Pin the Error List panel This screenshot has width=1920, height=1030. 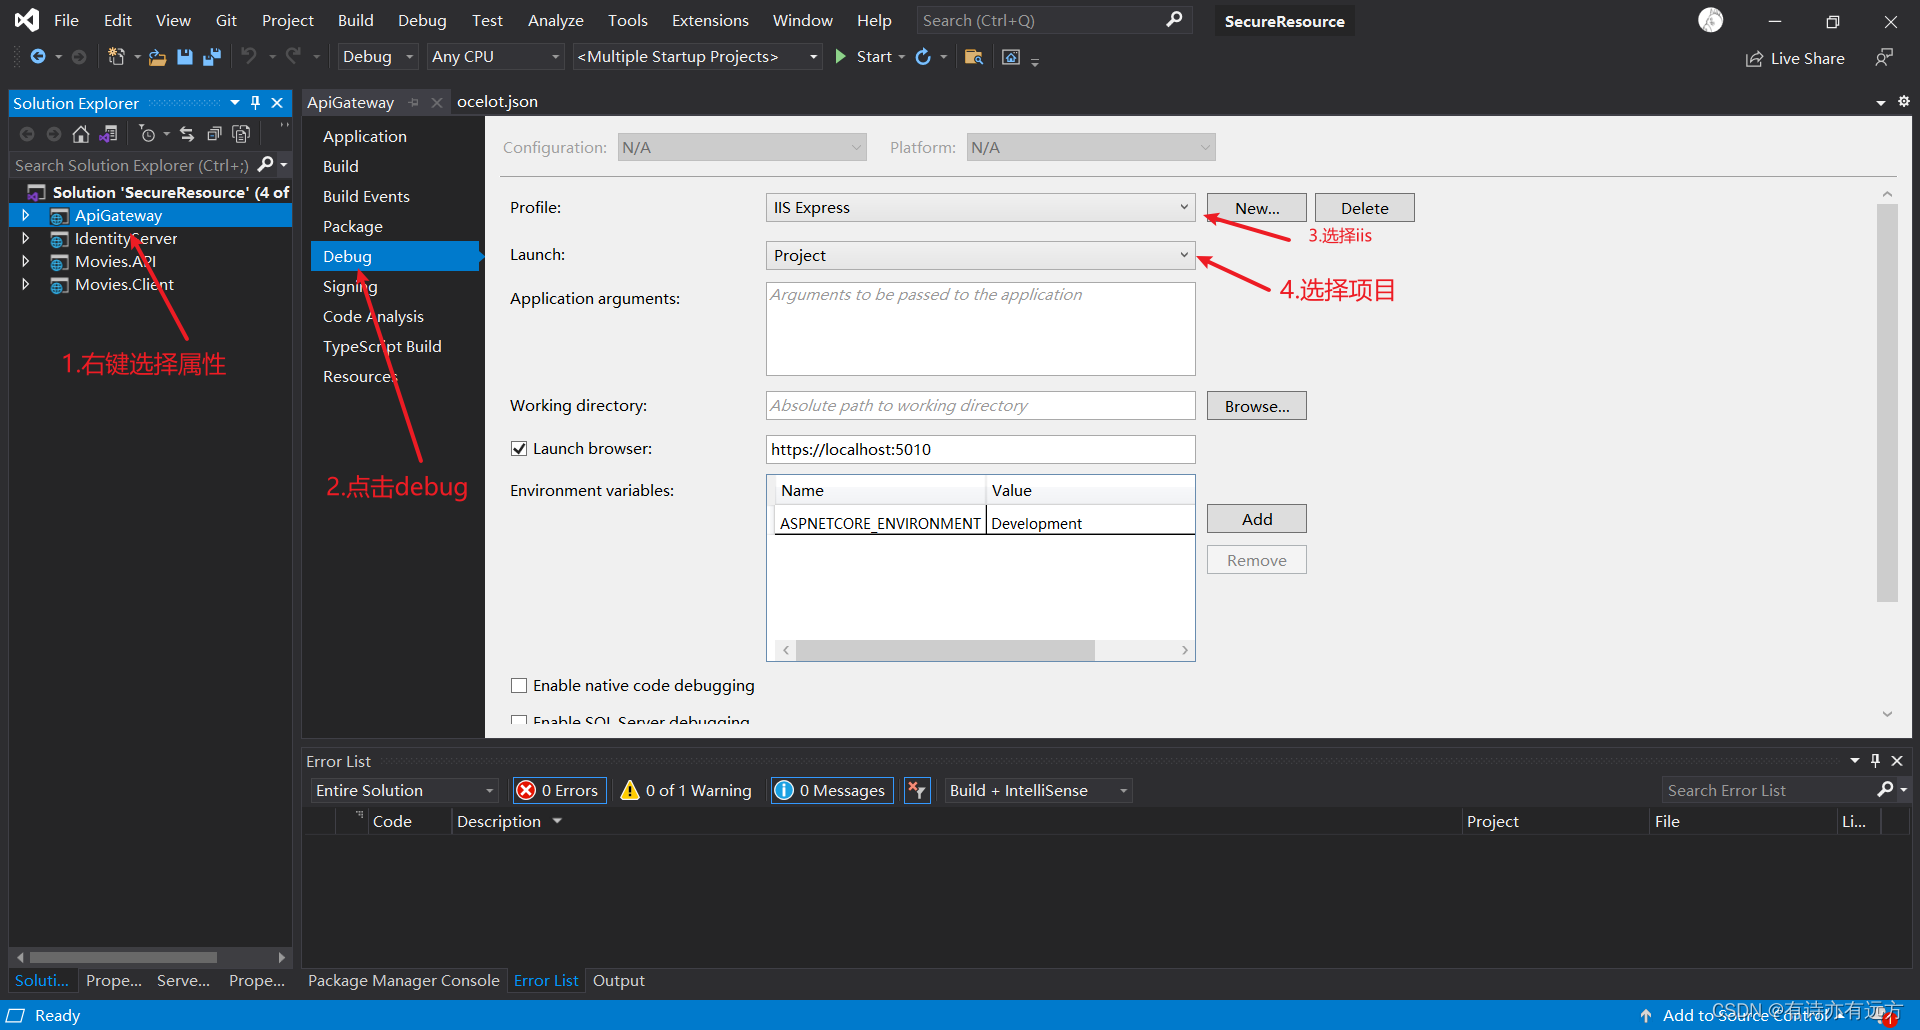click(x=1876, y=761)
